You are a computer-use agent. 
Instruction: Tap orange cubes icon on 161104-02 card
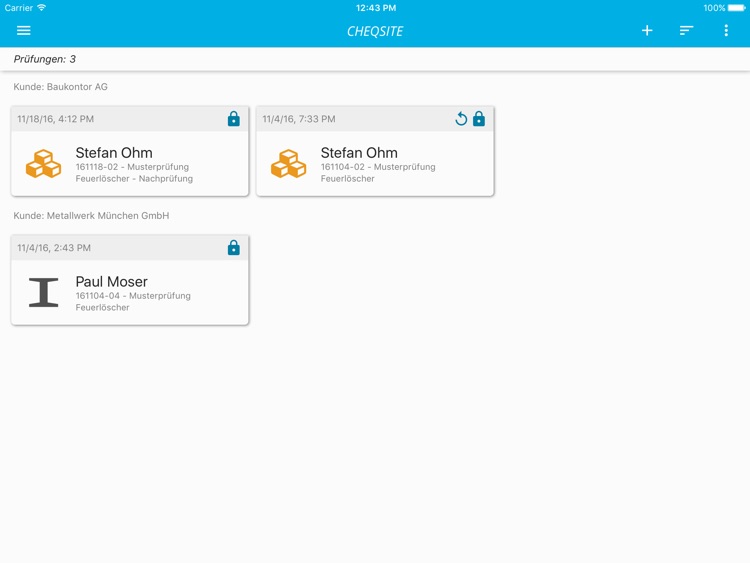pyautogui.click(x=288, y=164)
